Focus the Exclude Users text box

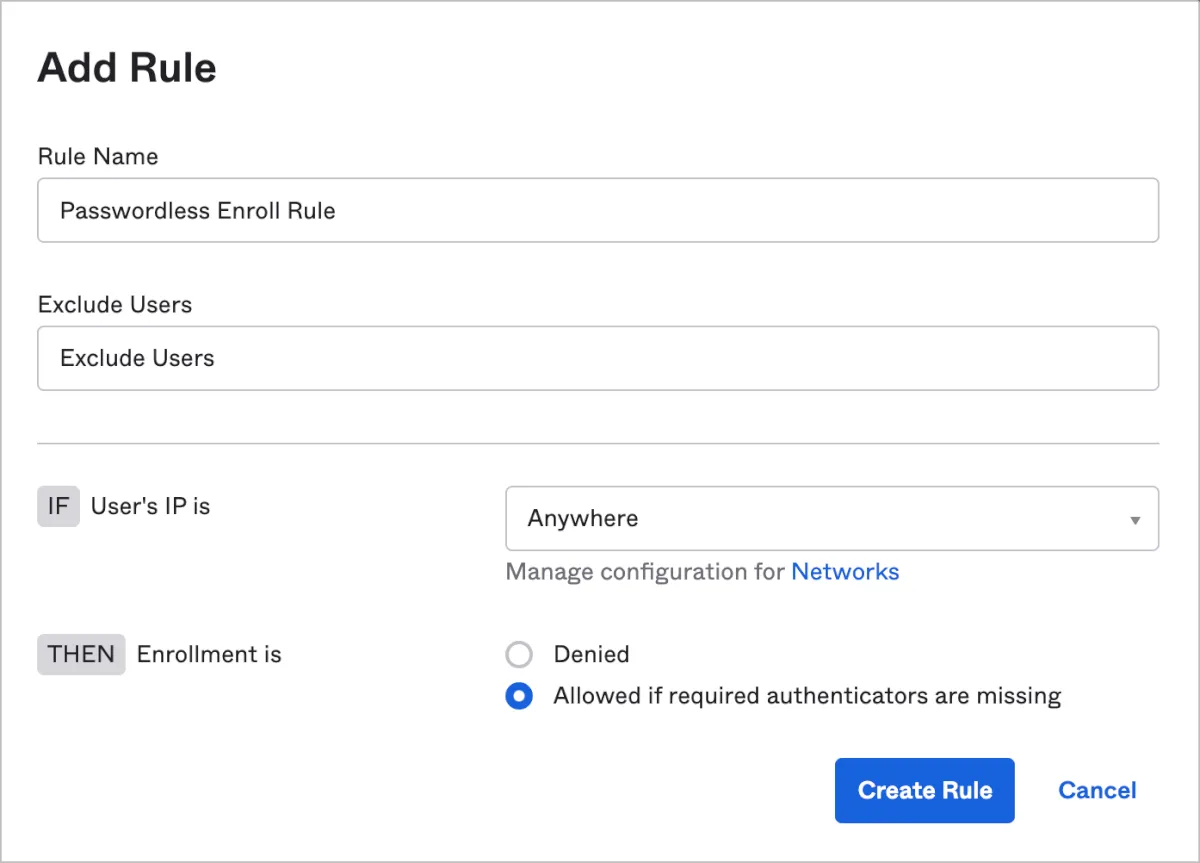(x=597, y=358)
